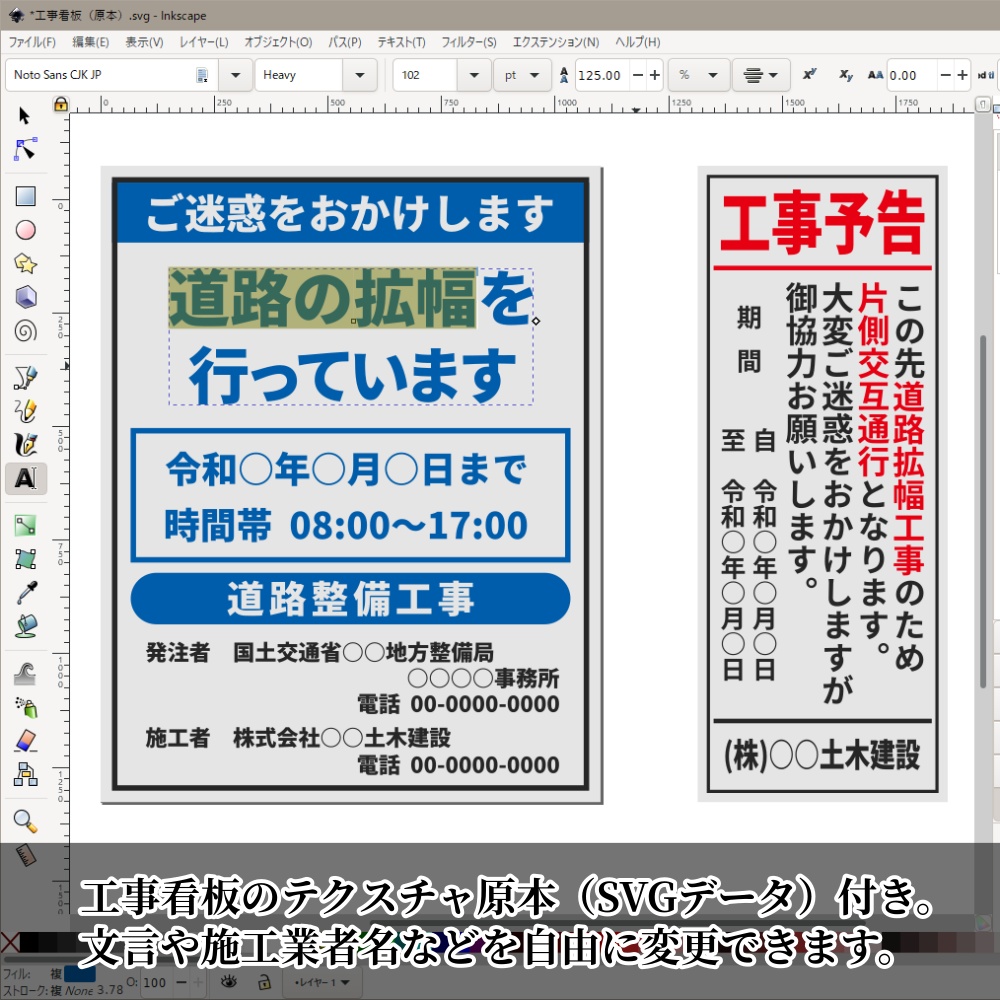Activate the Spiral tool
1000x1000 pixels.
[25, 331]
